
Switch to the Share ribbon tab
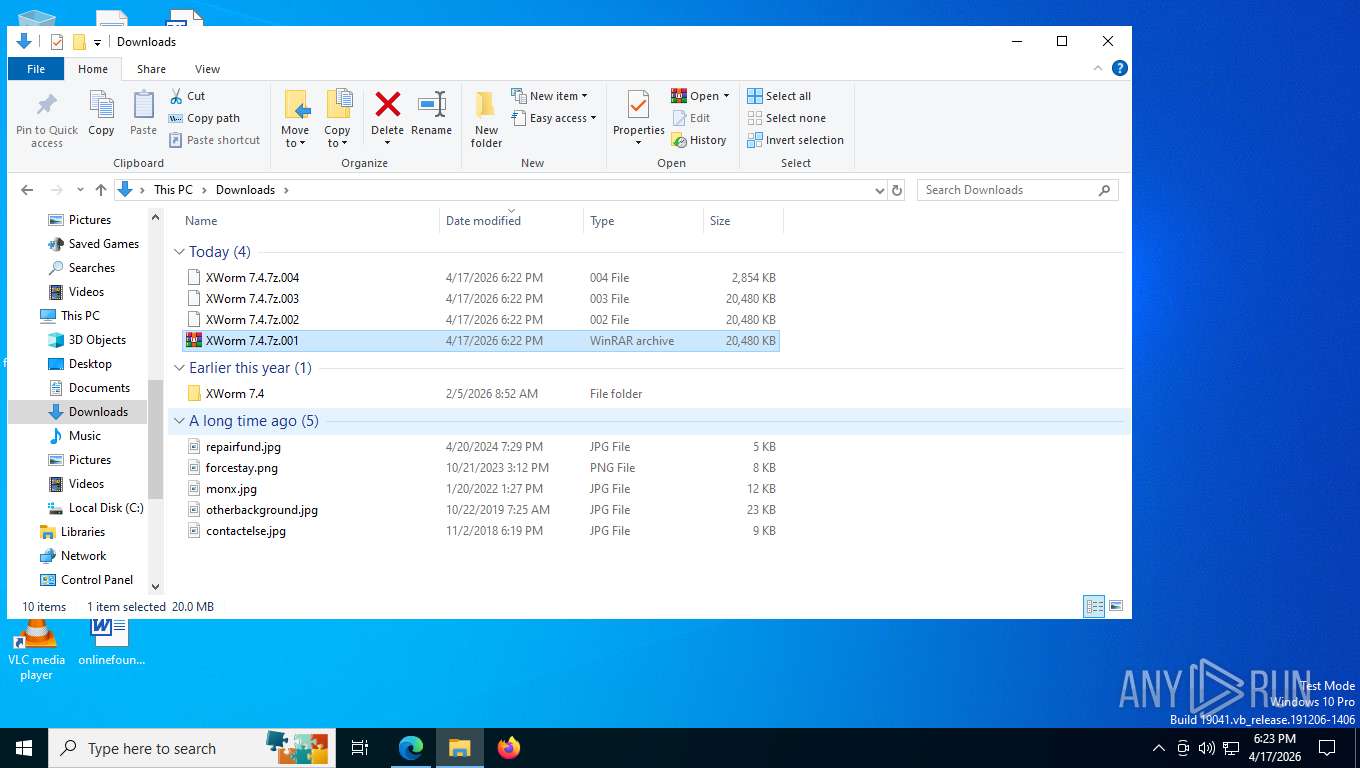pyautogui.click(x=152, y=69)
